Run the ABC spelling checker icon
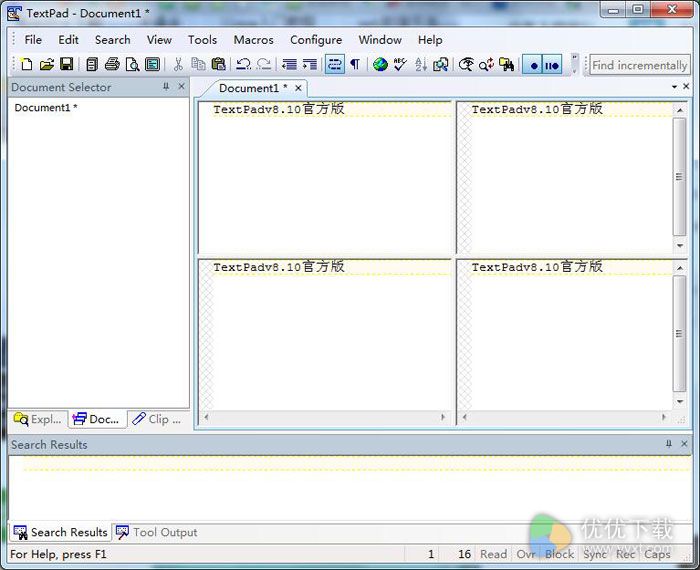 [x=400, y=65]
